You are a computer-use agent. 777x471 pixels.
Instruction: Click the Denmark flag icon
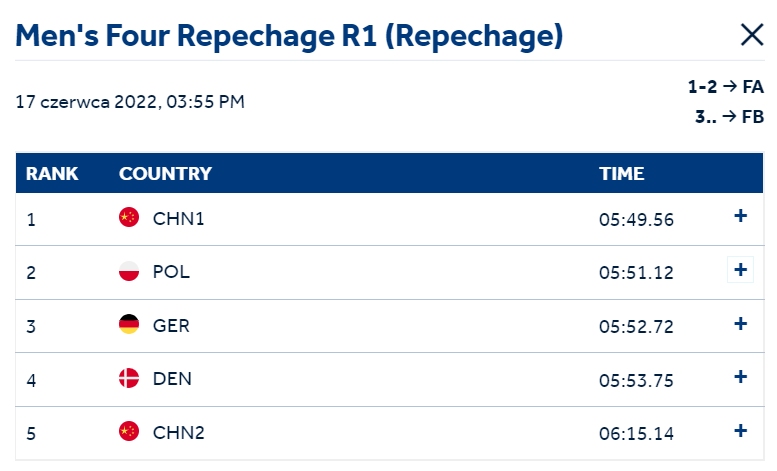[129, 378]
